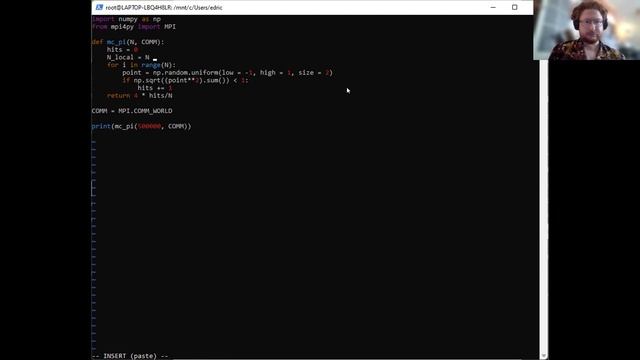Click the 'return 4 * hits/N' line
The width and height of the screenshot is (640, 360).
click(140, 96)
